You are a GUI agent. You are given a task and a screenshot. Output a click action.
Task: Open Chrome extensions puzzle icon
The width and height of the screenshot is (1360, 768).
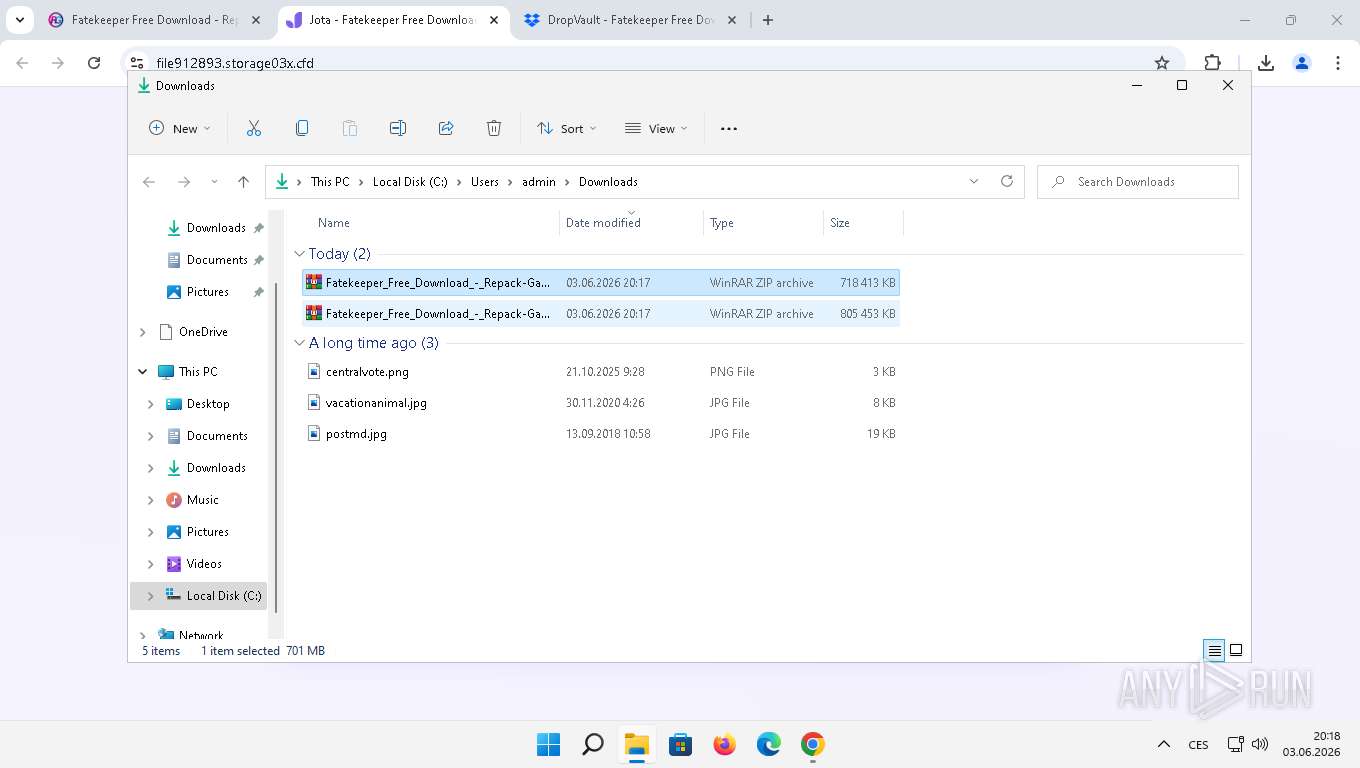point(1212,63)
